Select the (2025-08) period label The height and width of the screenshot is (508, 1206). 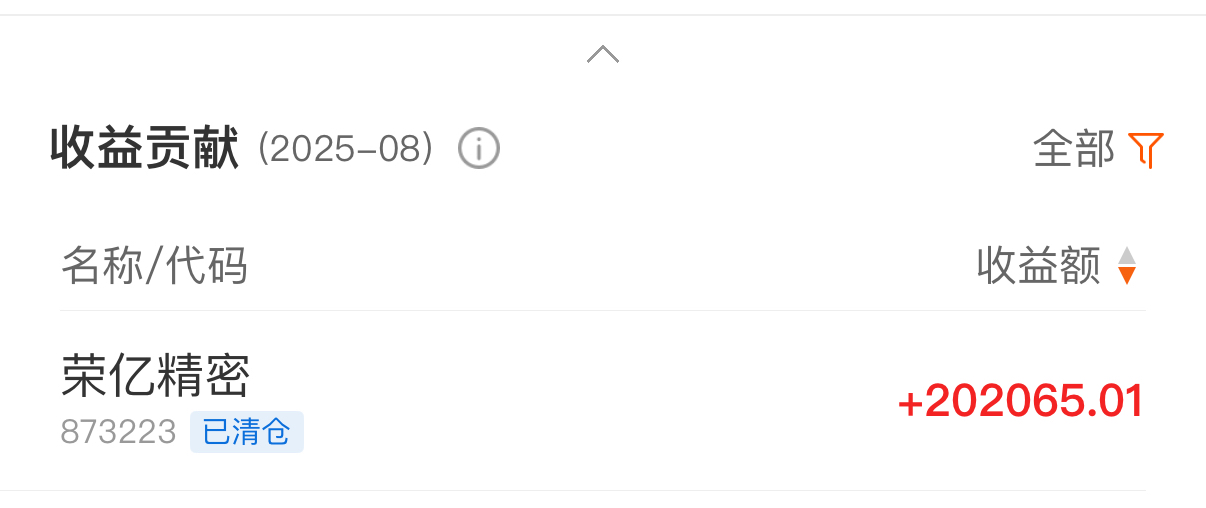(346, 150)
